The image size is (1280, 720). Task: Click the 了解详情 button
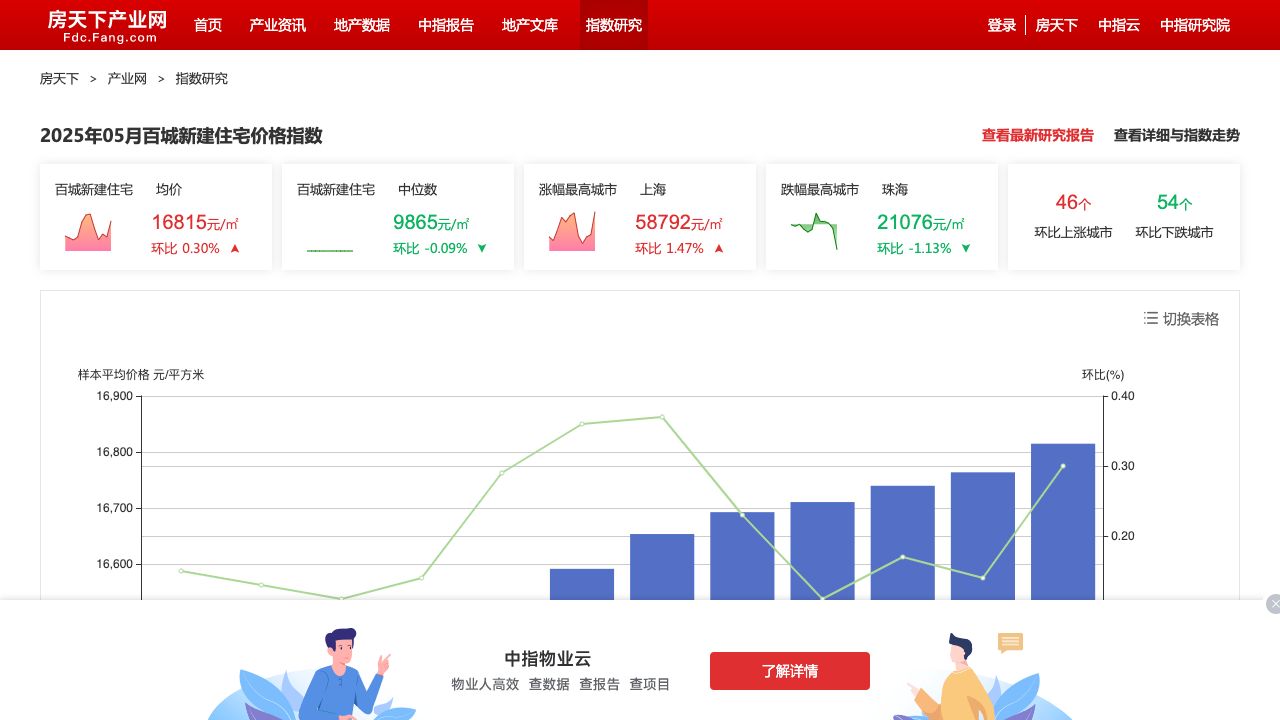click(x=790, y=671)
